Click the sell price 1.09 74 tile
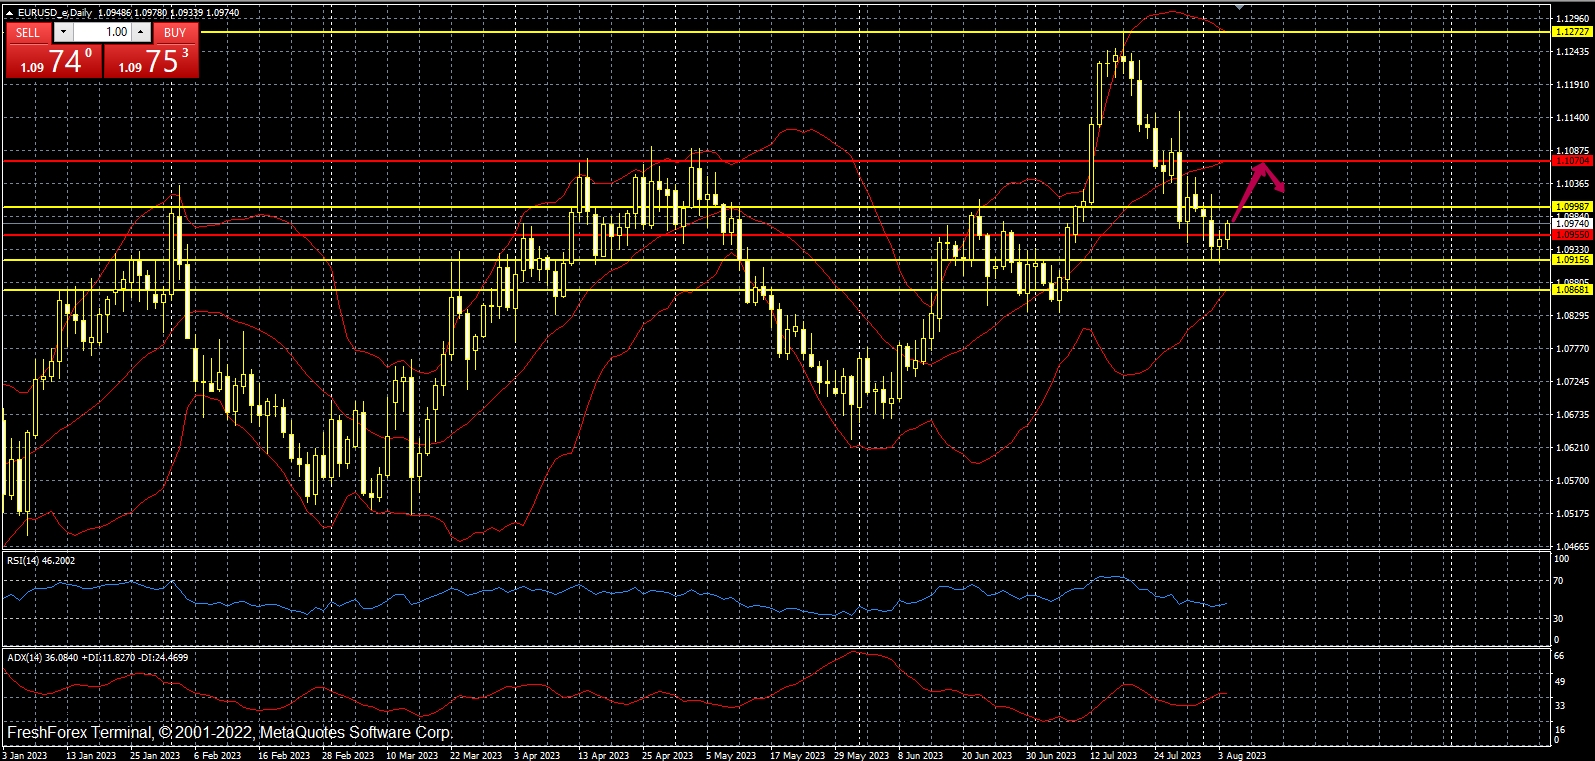Screen dimensions: 1595x761 click(54, 62)
